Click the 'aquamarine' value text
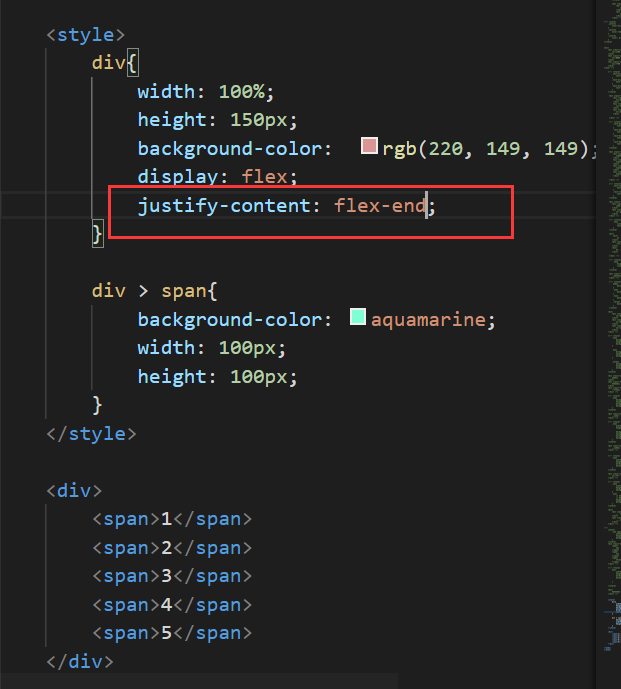The image size is (621, 689). 429,319
